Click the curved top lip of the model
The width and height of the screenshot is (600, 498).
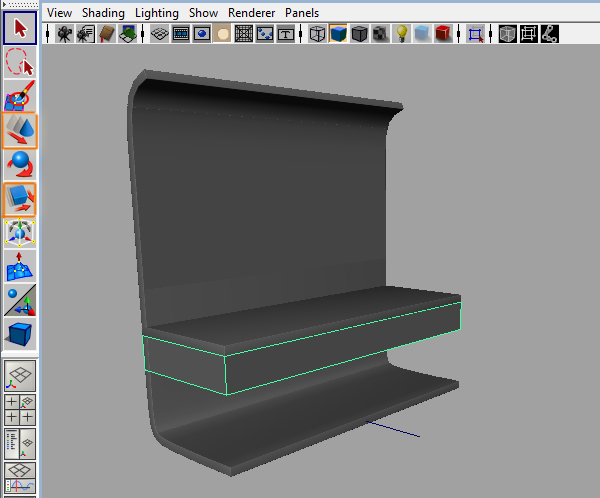tap(268, 92)
